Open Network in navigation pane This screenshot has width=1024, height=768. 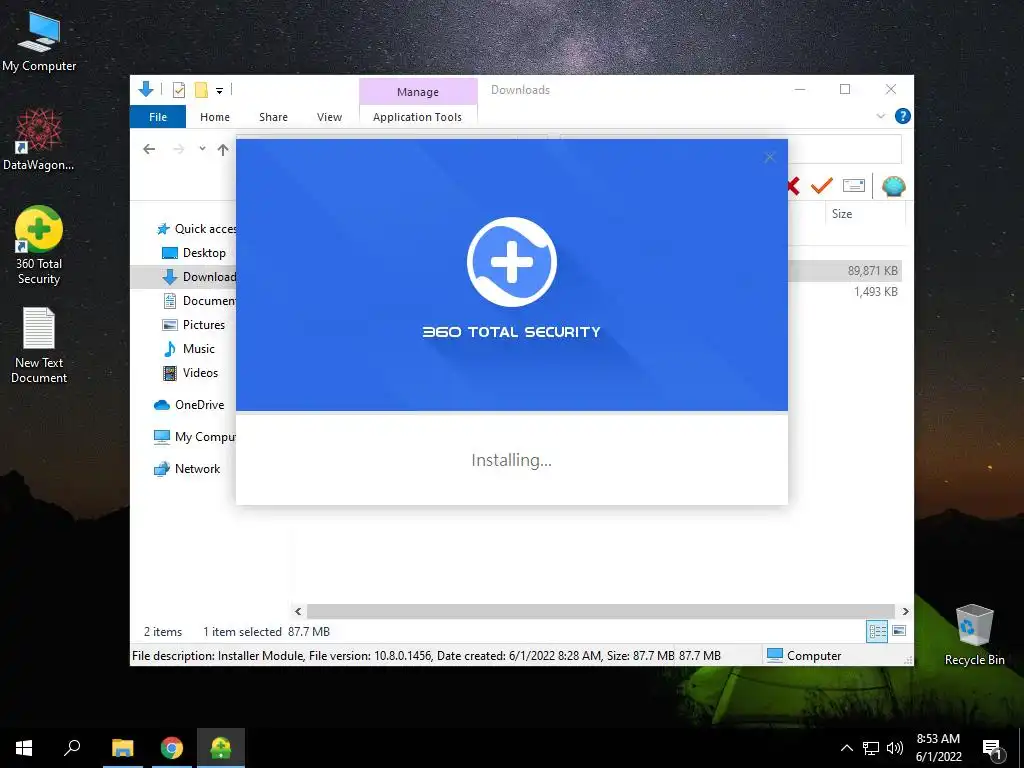[187, 469]
